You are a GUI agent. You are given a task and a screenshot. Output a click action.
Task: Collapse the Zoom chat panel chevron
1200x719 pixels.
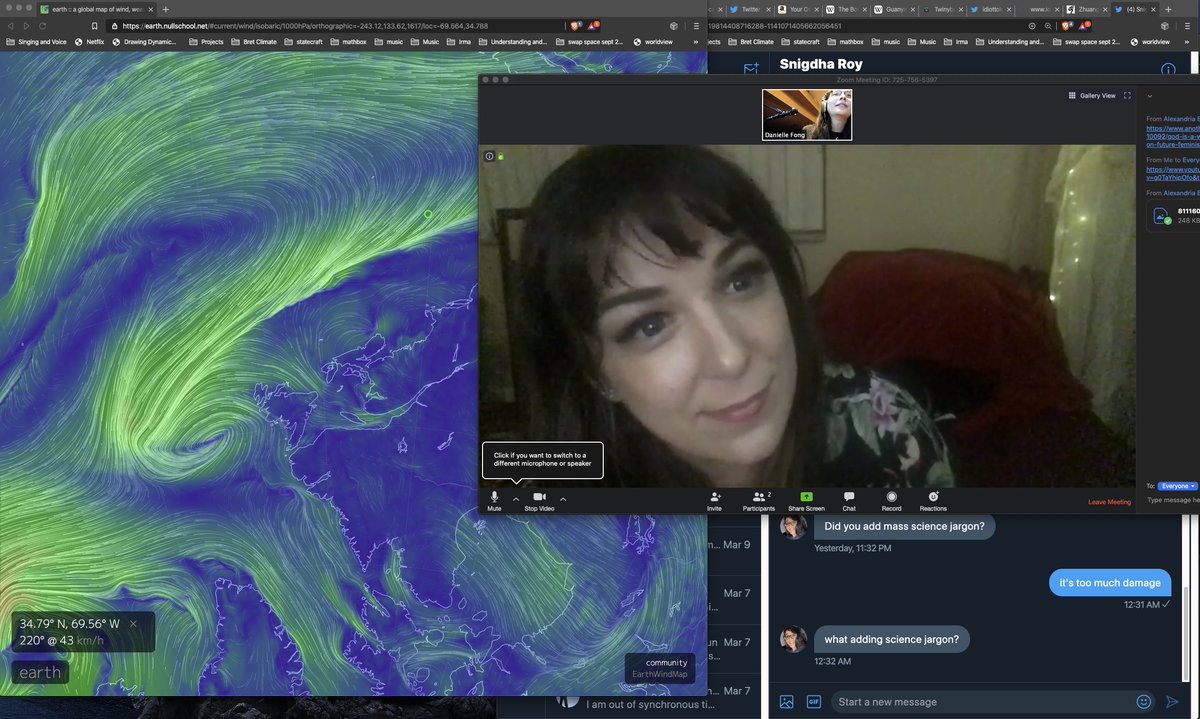[1150, 96]
